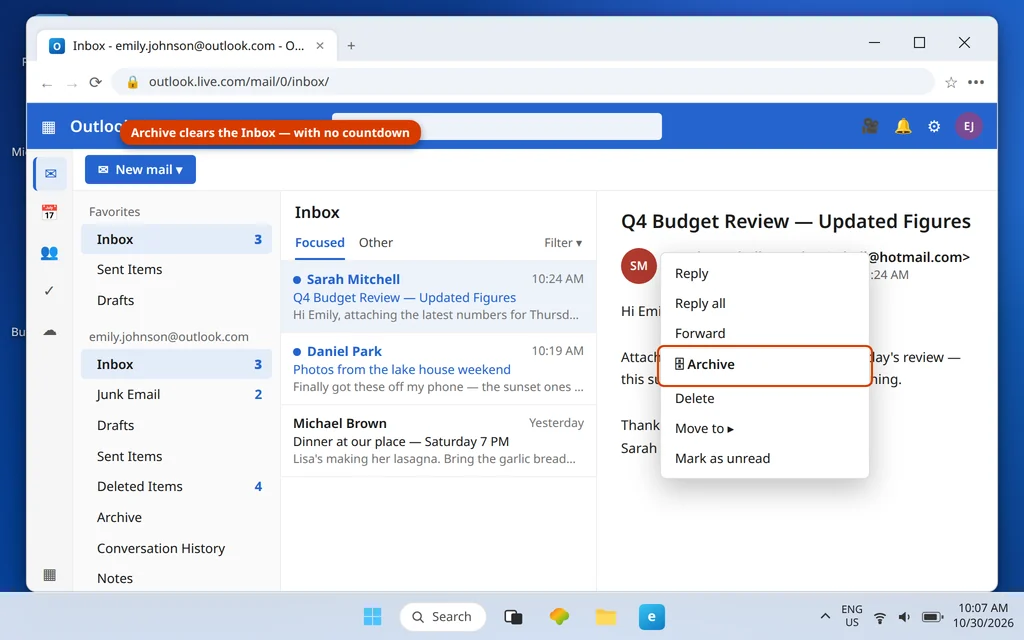Select Delete in context menu
This screenshot has height=640, width=1024.
[x=765, y=398]
